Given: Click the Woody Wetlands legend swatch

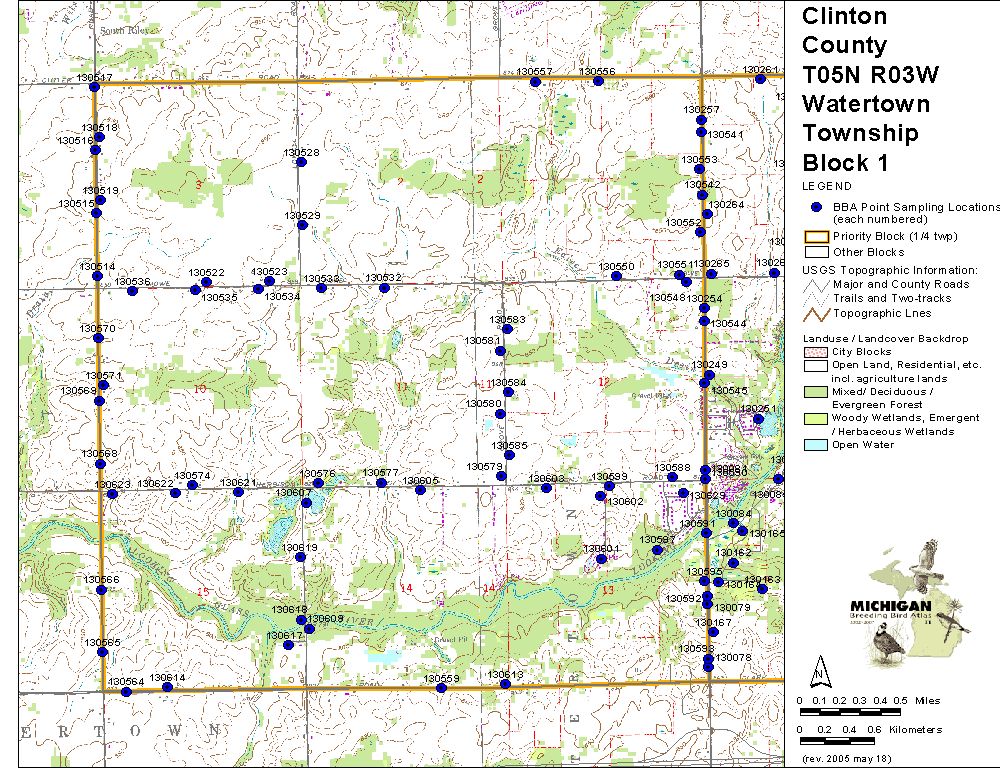Looking at the screenshot, I should 816,418.
